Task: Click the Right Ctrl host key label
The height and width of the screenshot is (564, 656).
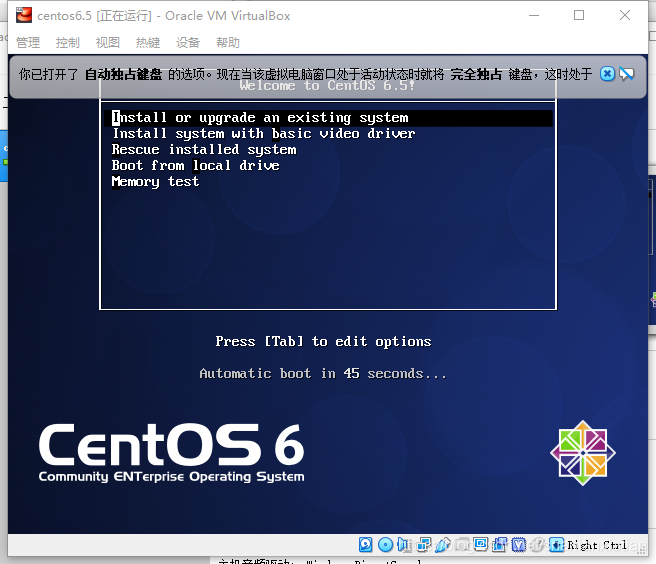Action: click(597, 545)
